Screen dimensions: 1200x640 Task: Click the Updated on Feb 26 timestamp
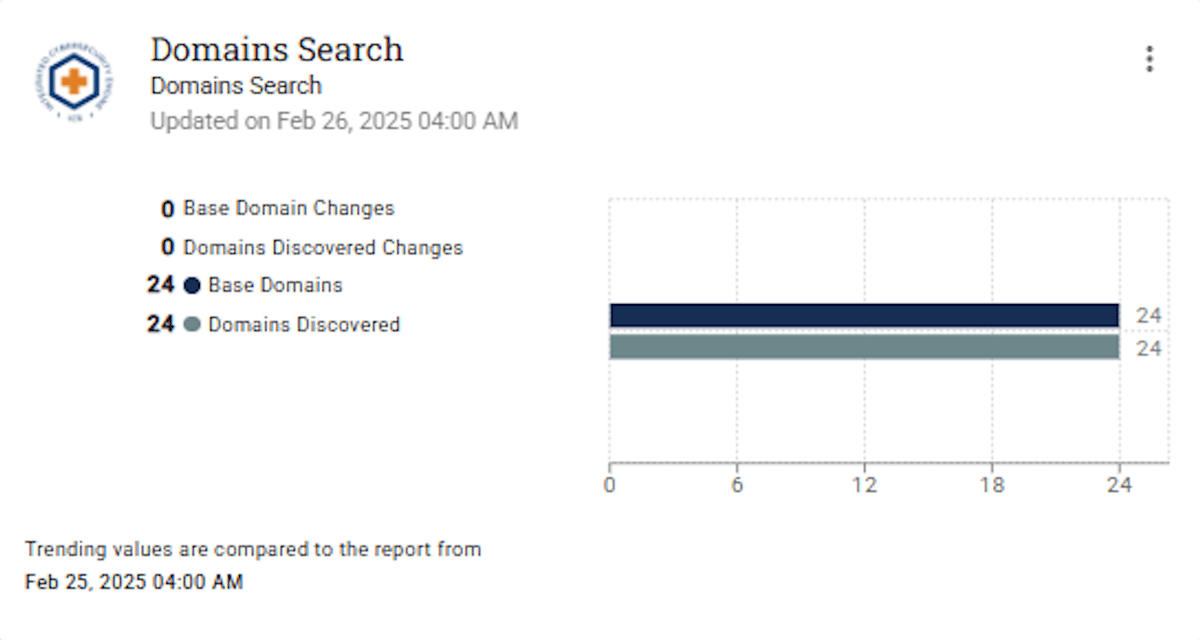point(334,122)
